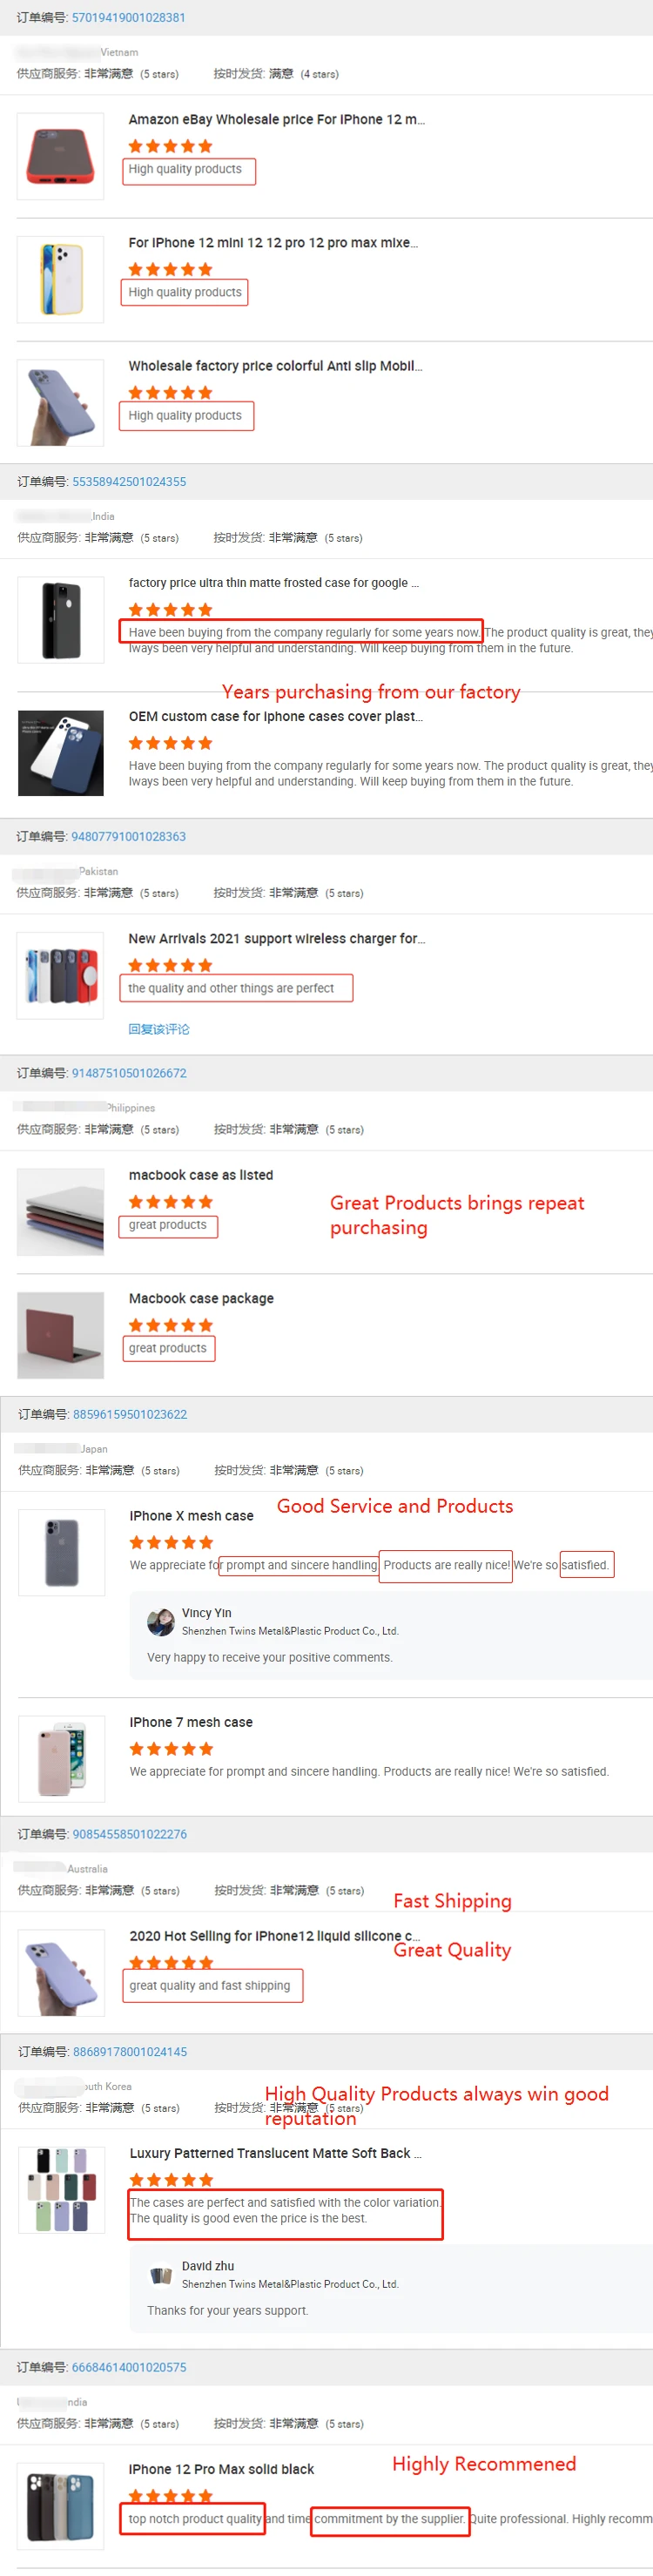This screenshot has width=653, height=2576.
Task: Open order number 66684614001020575 link
Action: (x=129, y=2367)
